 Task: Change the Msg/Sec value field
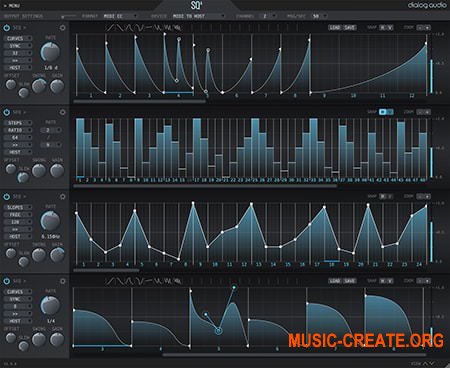click(x=319, y=16)
